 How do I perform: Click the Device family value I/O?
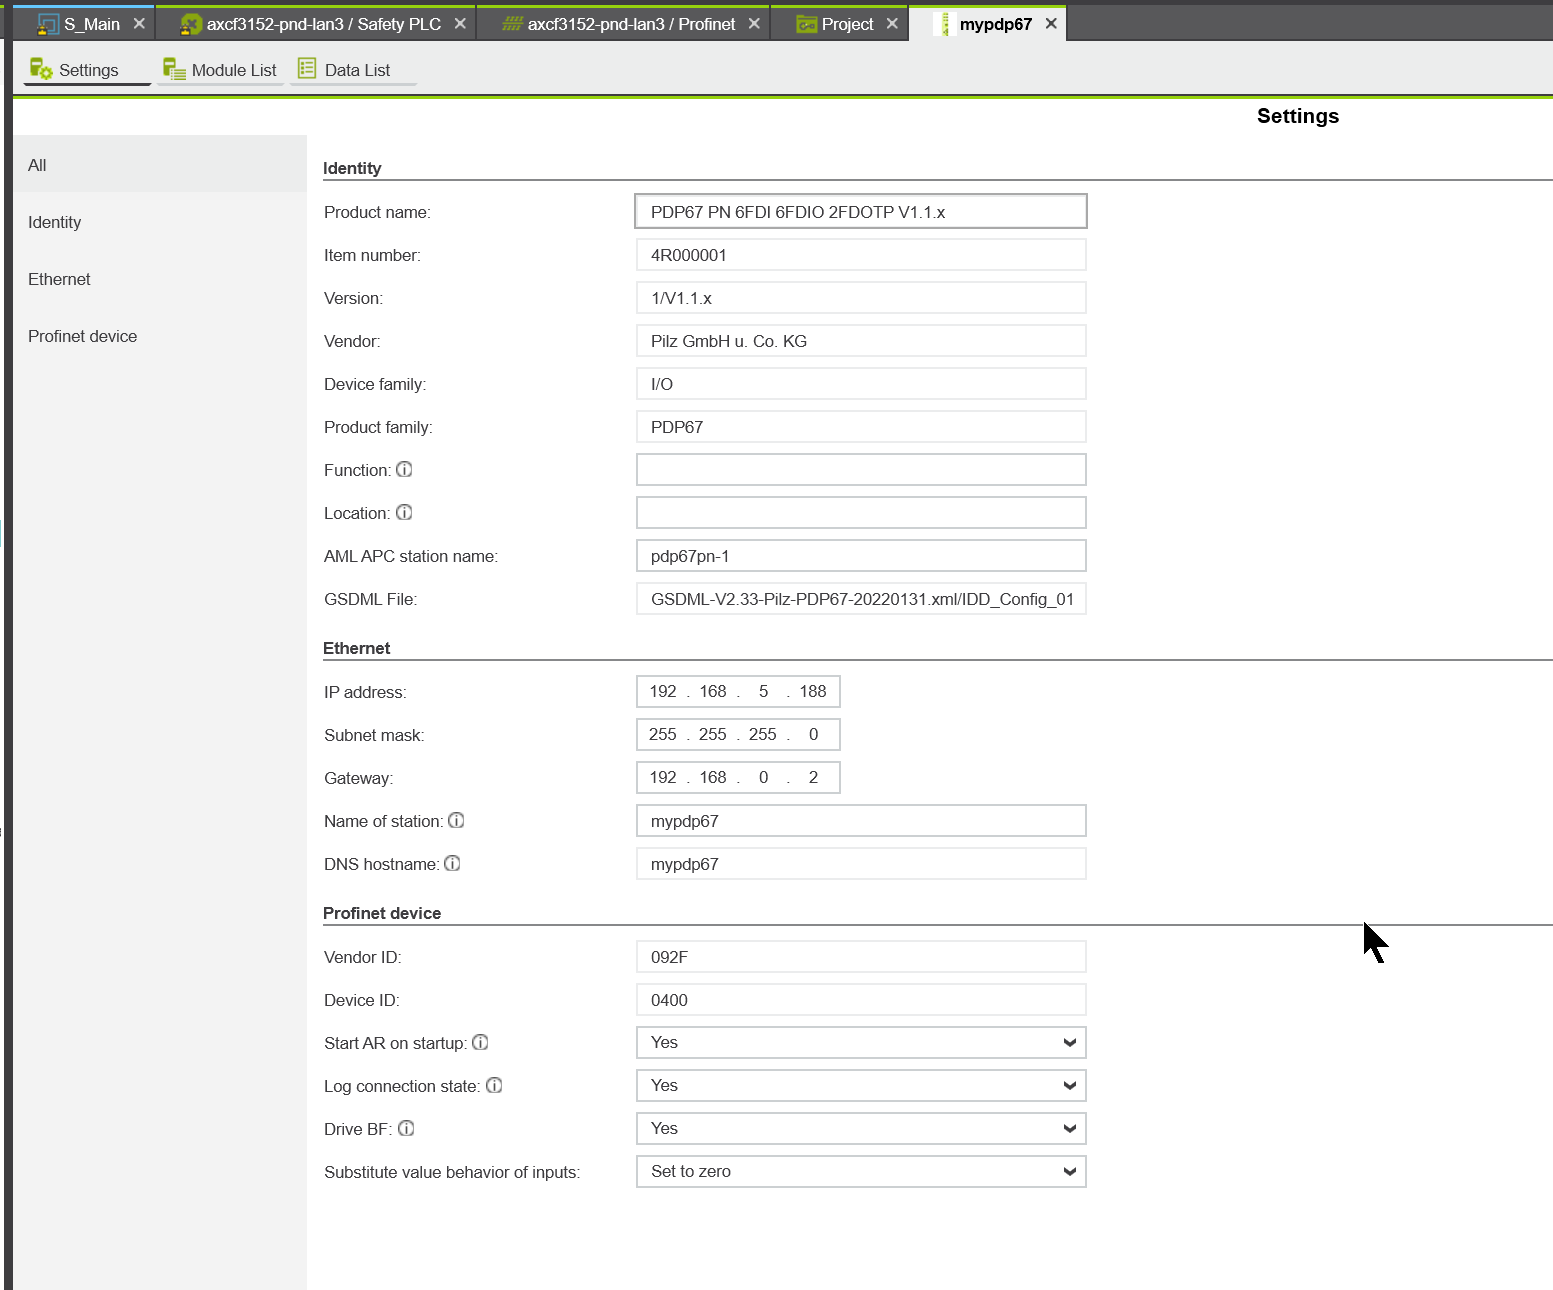click(861, 383)
